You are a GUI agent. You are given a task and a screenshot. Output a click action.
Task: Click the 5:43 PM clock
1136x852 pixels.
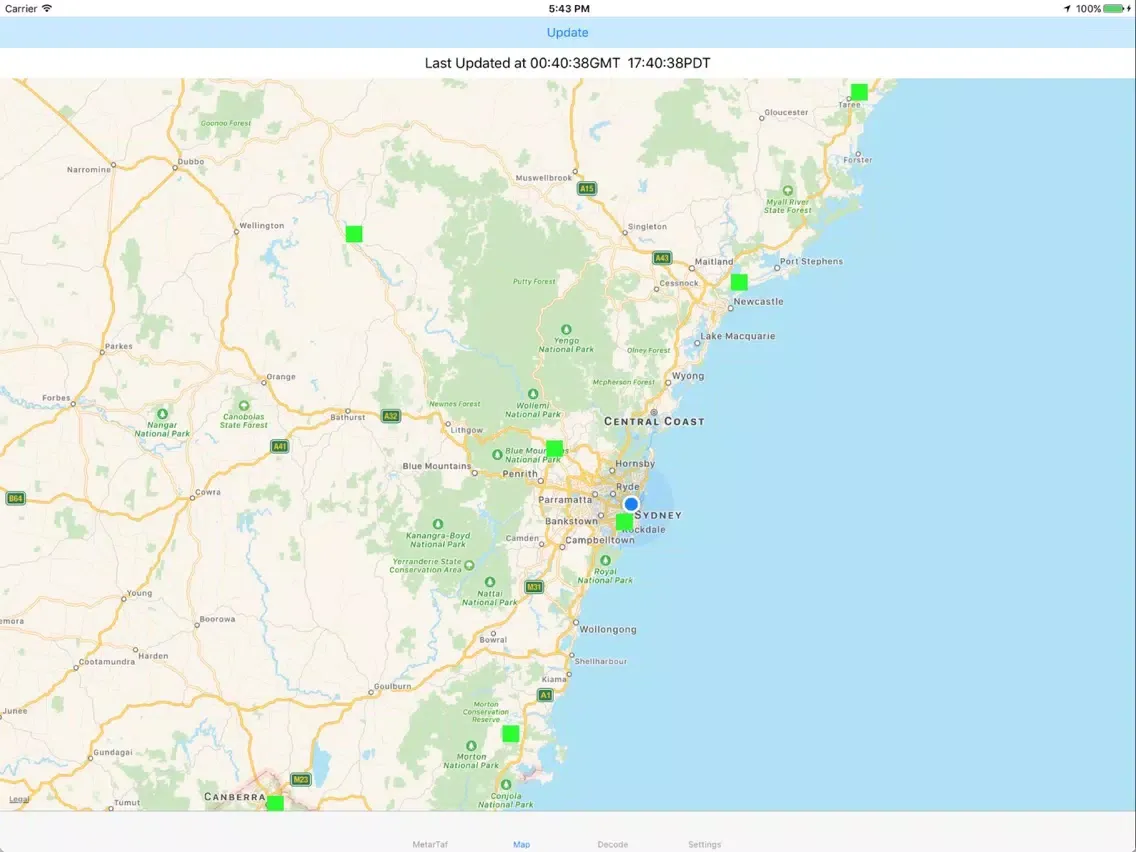click(569, 9)
